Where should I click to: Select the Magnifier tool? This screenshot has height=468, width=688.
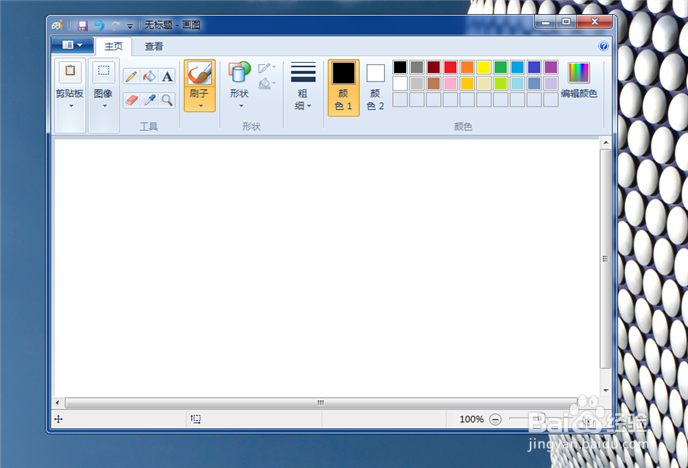(x=167, y=100)
